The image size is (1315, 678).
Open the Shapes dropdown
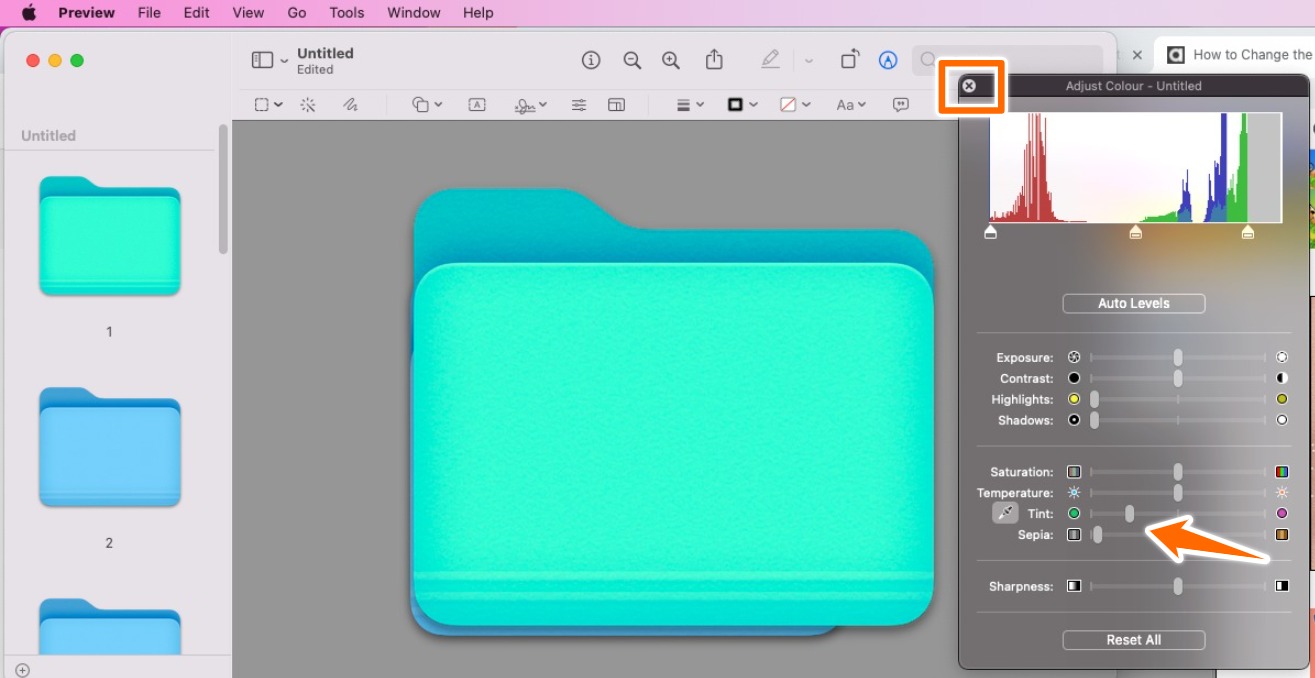427,104
